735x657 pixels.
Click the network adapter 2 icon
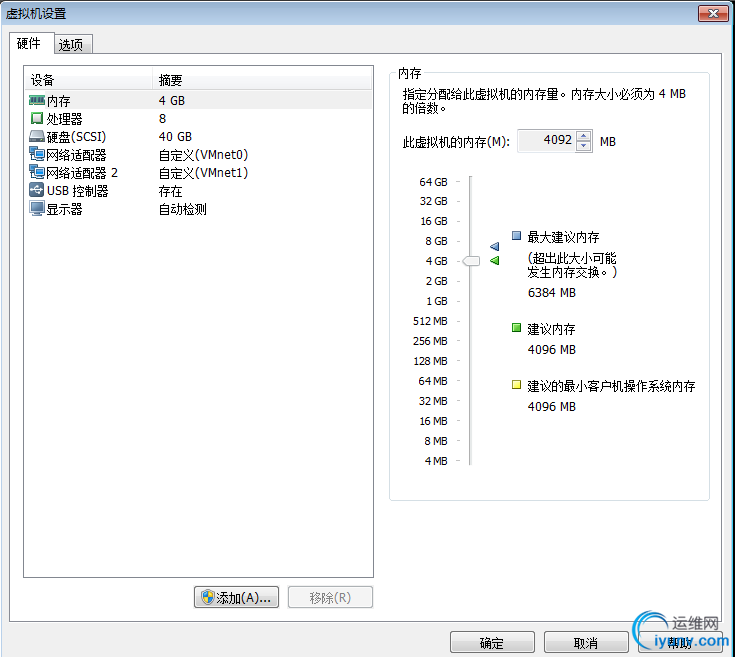point(37,172)
